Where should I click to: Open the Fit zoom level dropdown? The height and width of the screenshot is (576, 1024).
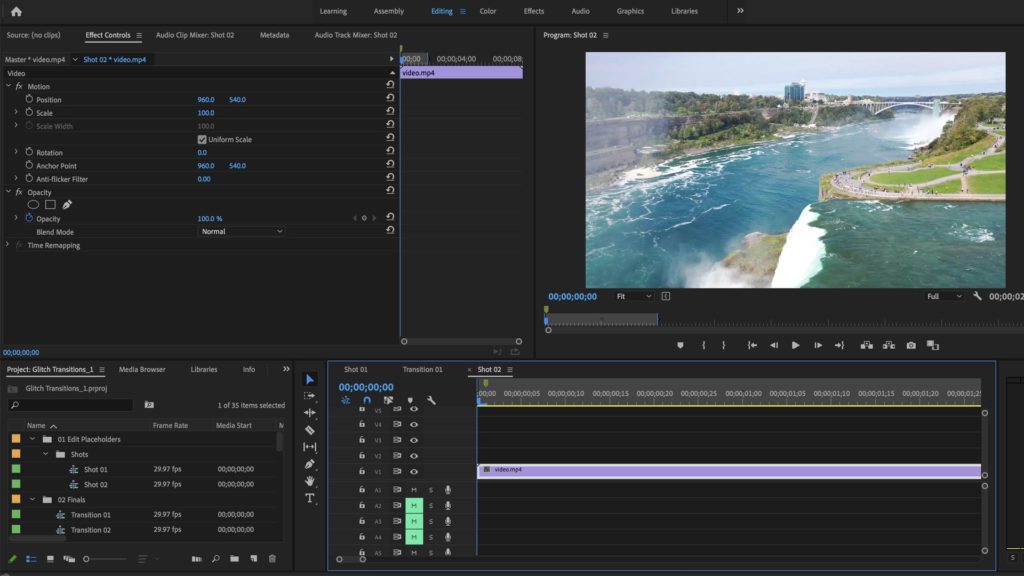pyautogui.click(x=633, y=296)
